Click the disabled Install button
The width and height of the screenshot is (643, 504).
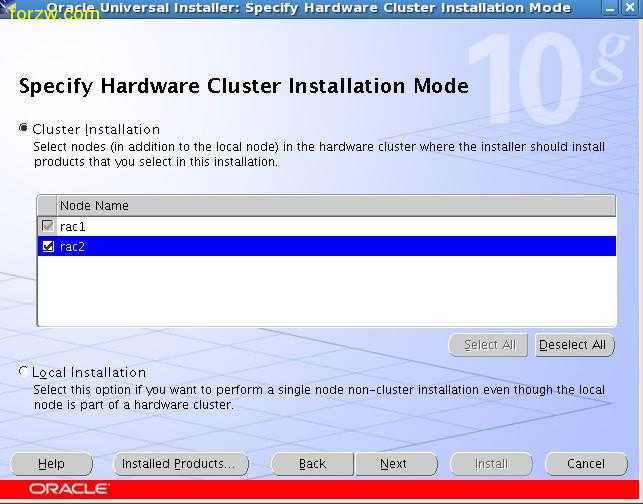tap(491, 464)
